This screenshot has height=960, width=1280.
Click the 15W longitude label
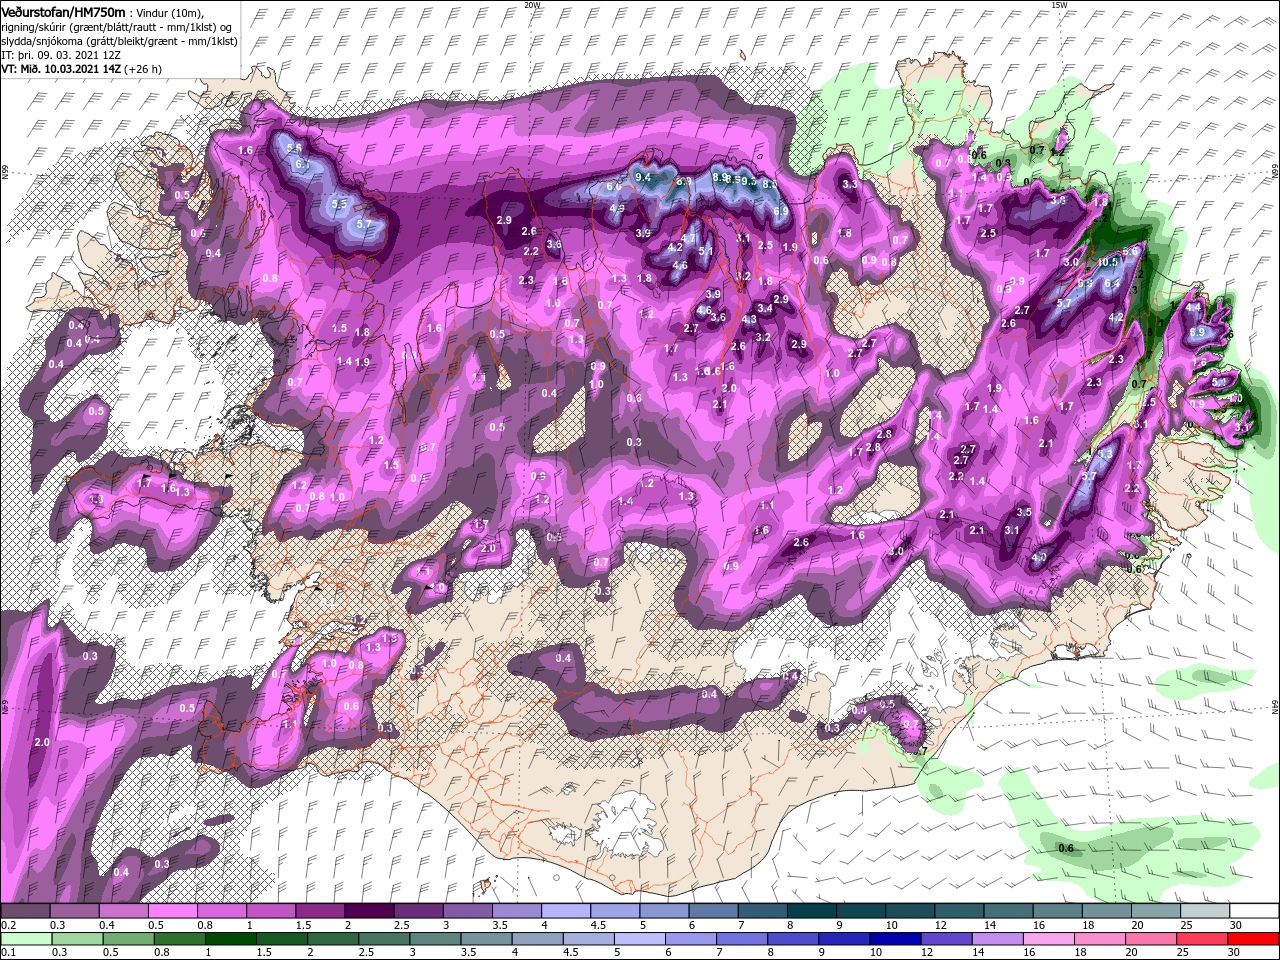1059,4
